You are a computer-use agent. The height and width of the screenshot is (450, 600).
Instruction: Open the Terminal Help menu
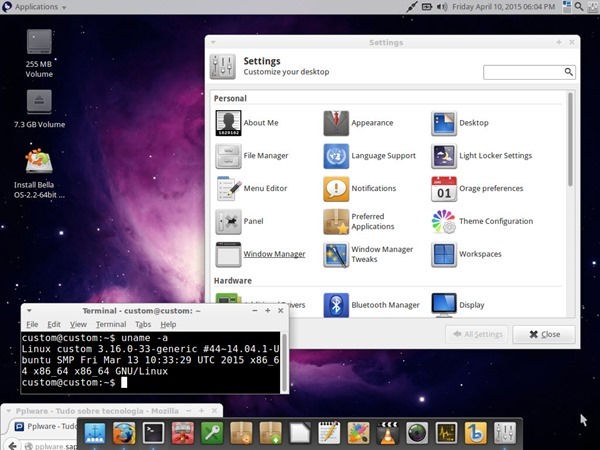tap(168, 324)
